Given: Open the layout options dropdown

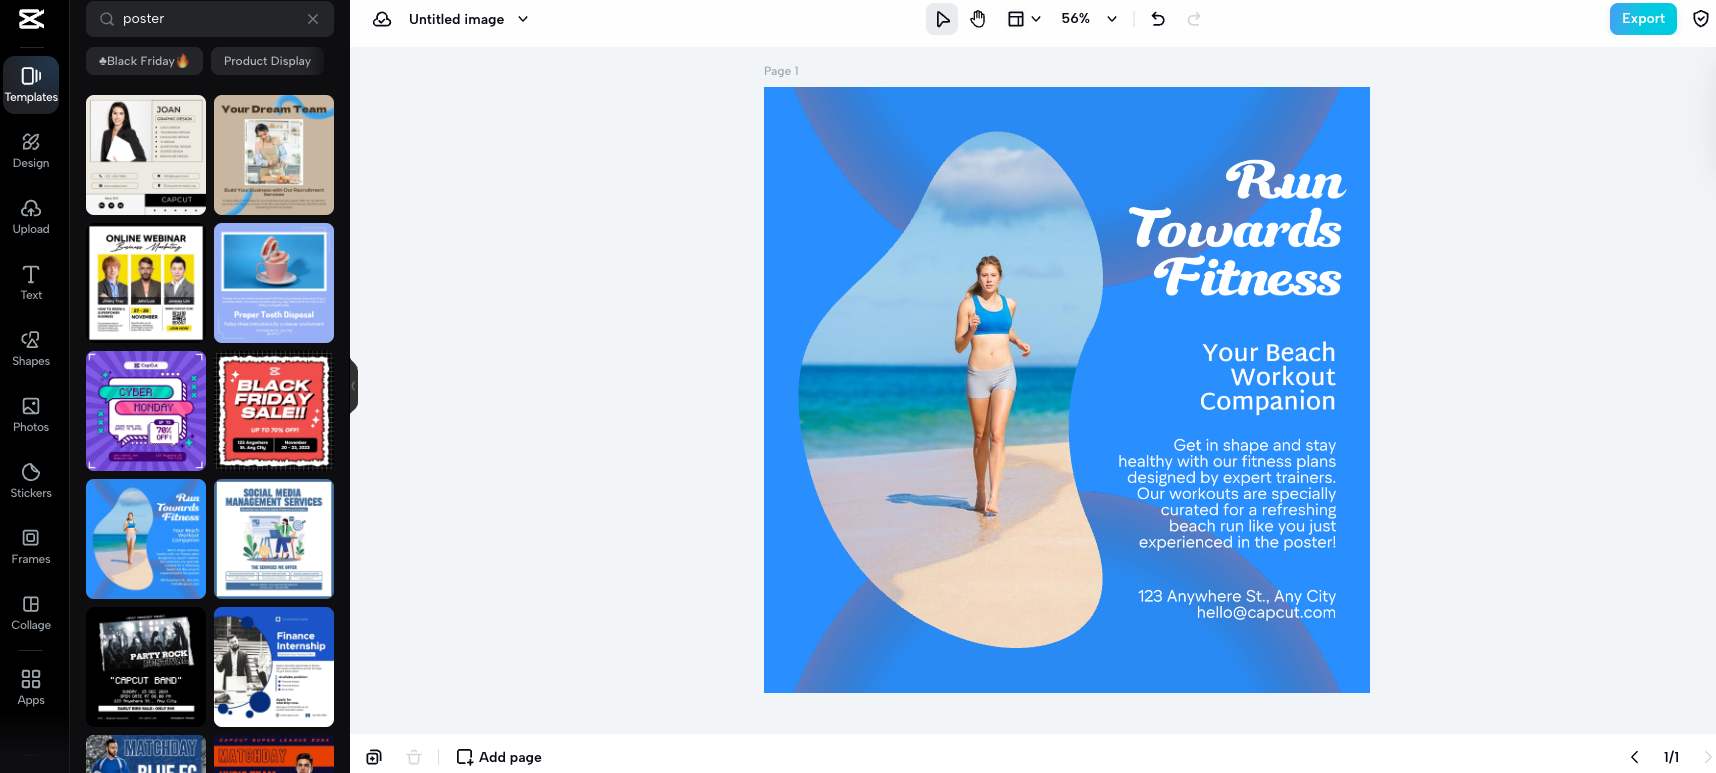Looking at the screenshot, I should click(x=1024, y=19).
